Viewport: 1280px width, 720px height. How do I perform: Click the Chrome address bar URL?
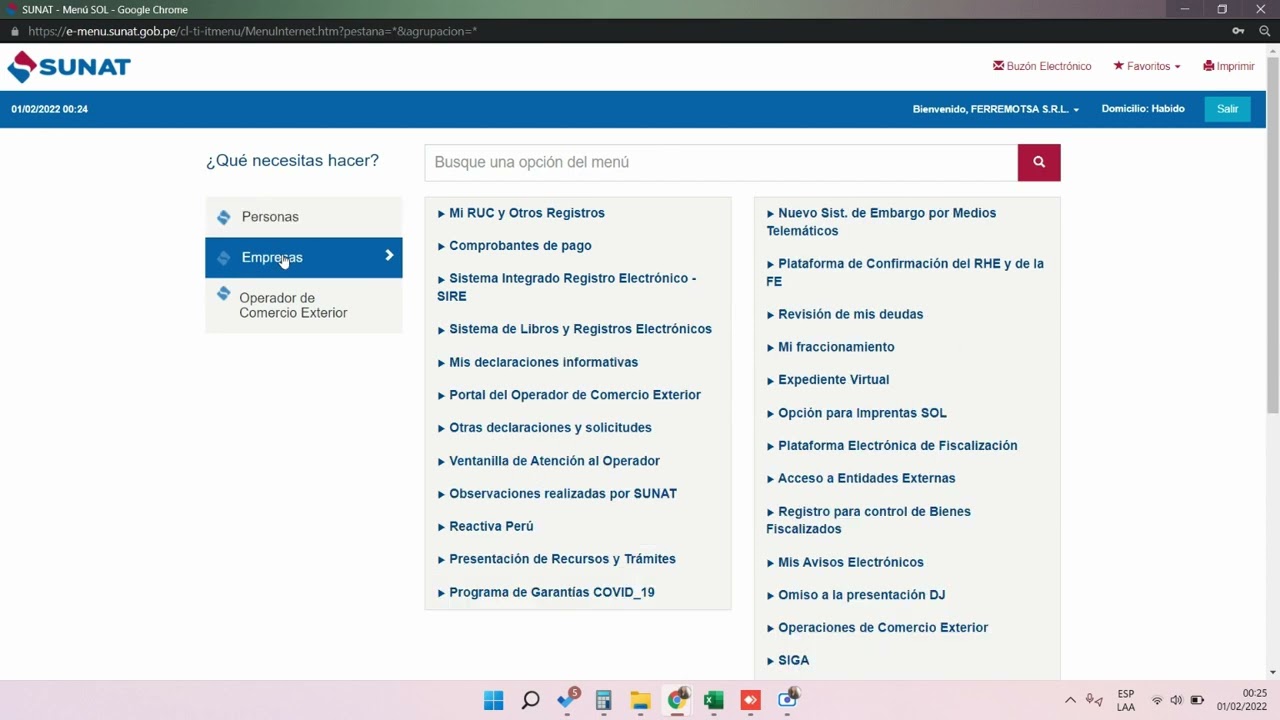tap(252, 31)
